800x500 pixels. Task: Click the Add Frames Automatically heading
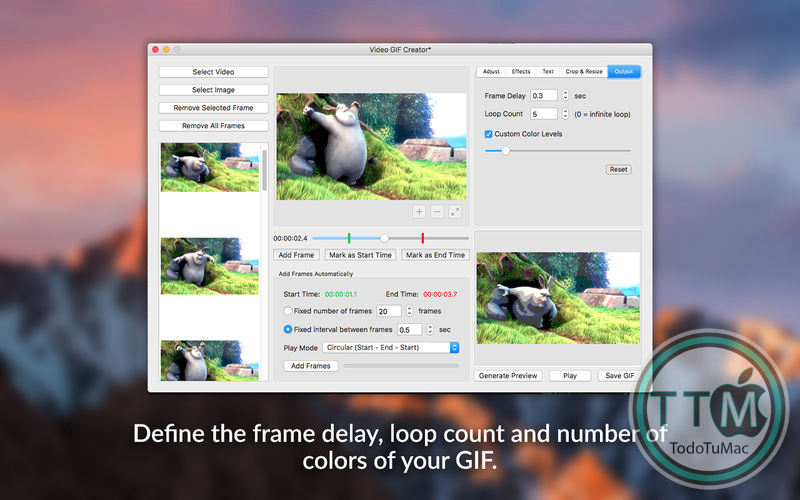pos(316,274)
